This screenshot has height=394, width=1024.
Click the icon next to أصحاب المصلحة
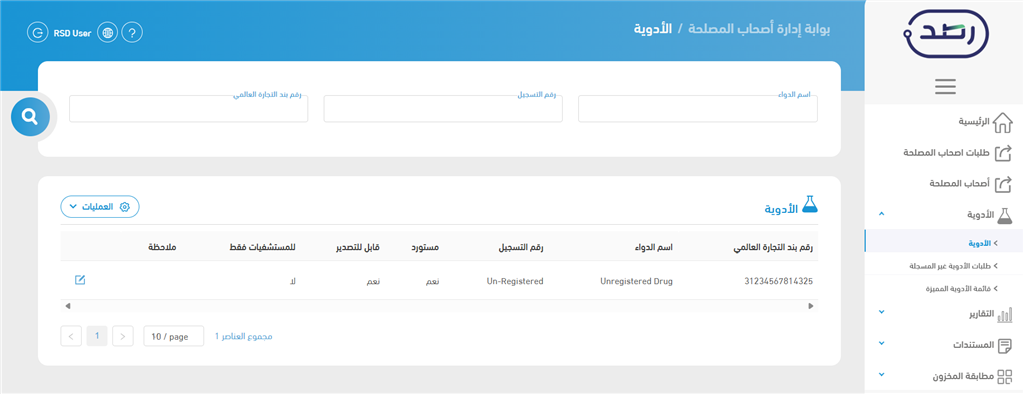[1002, 184]
